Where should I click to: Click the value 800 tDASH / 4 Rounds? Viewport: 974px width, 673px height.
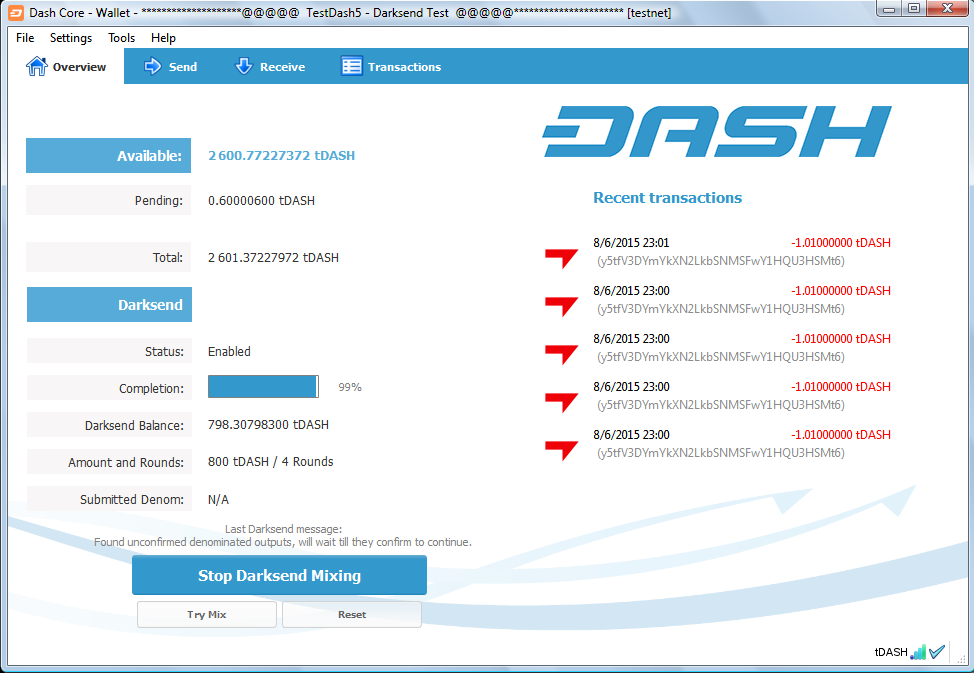(x=270, y=462)
